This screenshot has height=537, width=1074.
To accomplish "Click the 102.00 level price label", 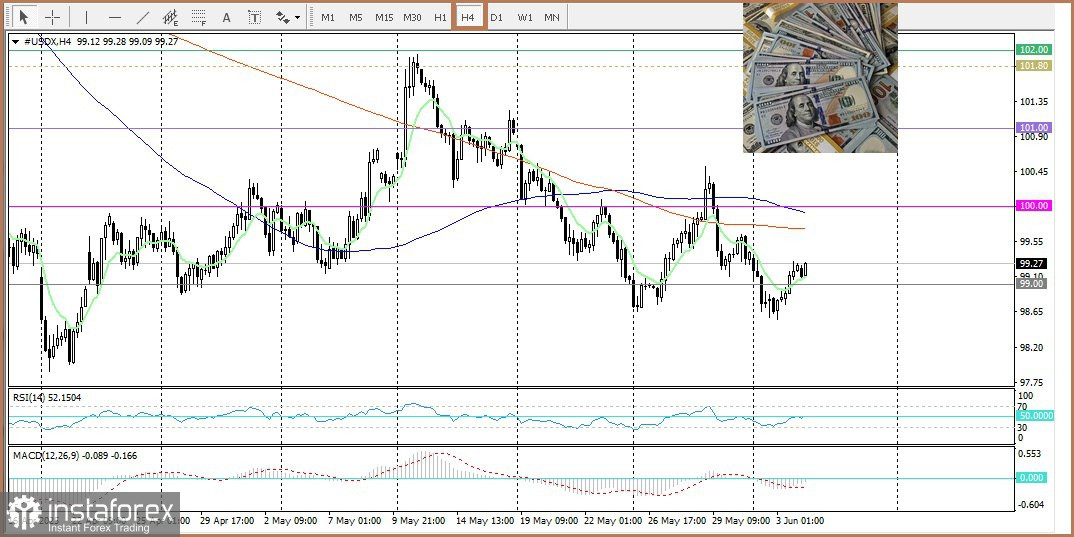I will (x=1034, y=49).
